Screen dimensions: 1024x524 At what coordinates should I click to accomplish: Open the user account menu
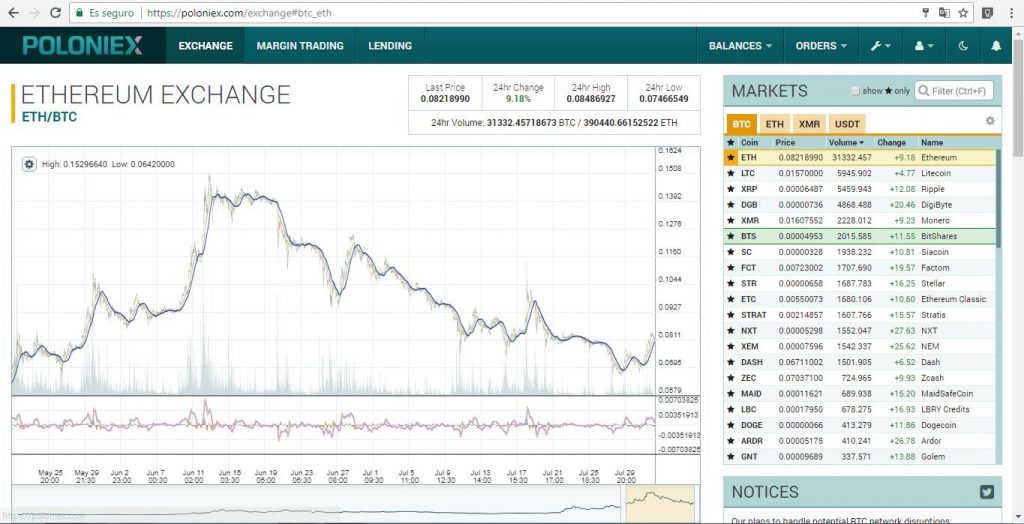pyautogui.click(x=923, y=46)
